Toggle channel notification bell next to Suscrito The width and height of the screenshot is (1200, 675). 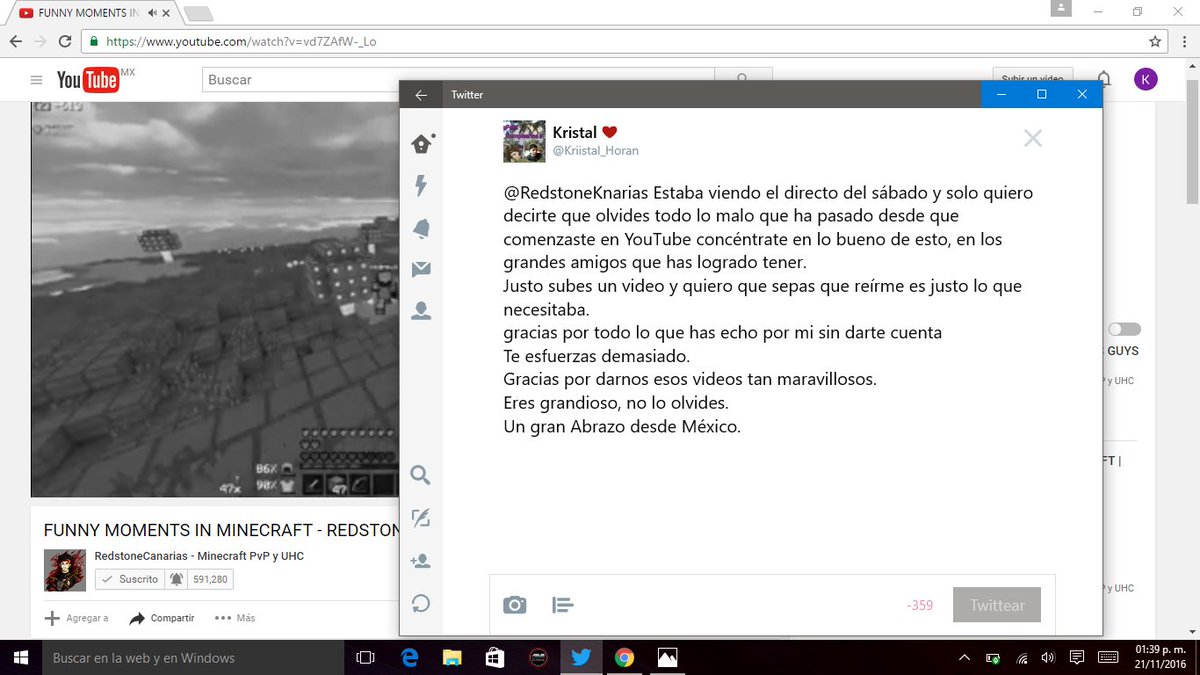[x=176, y=579]
